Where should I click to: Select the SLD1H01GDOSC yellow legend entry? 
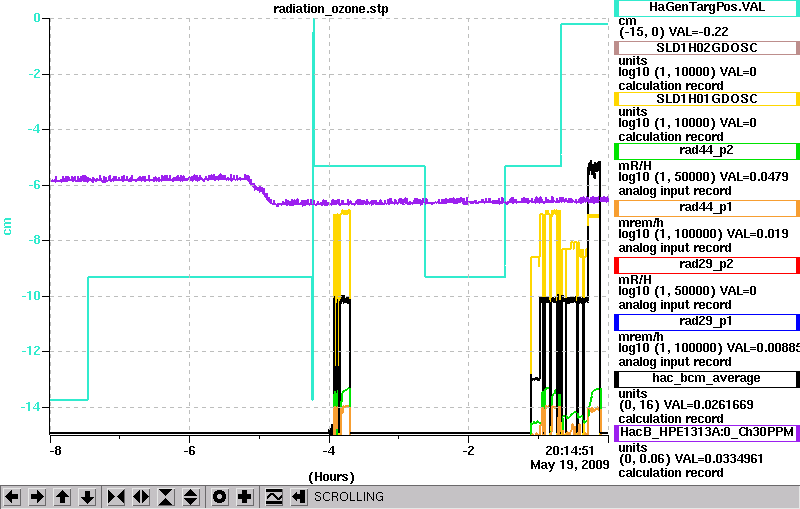pos(707,99)
